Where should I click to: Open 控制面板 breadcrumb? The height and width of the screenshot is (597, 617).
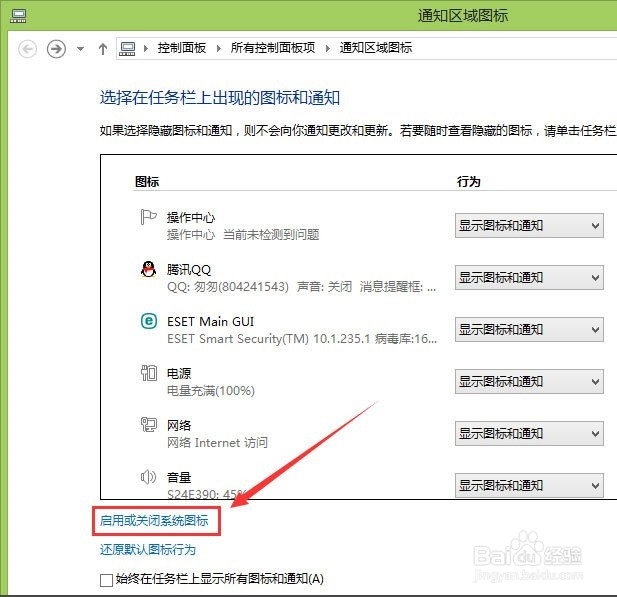pos(182,48)
